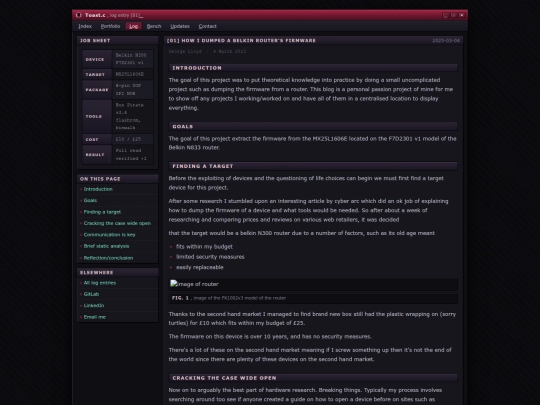Click the FIG. 1 caption text

[x=229, y=298]
